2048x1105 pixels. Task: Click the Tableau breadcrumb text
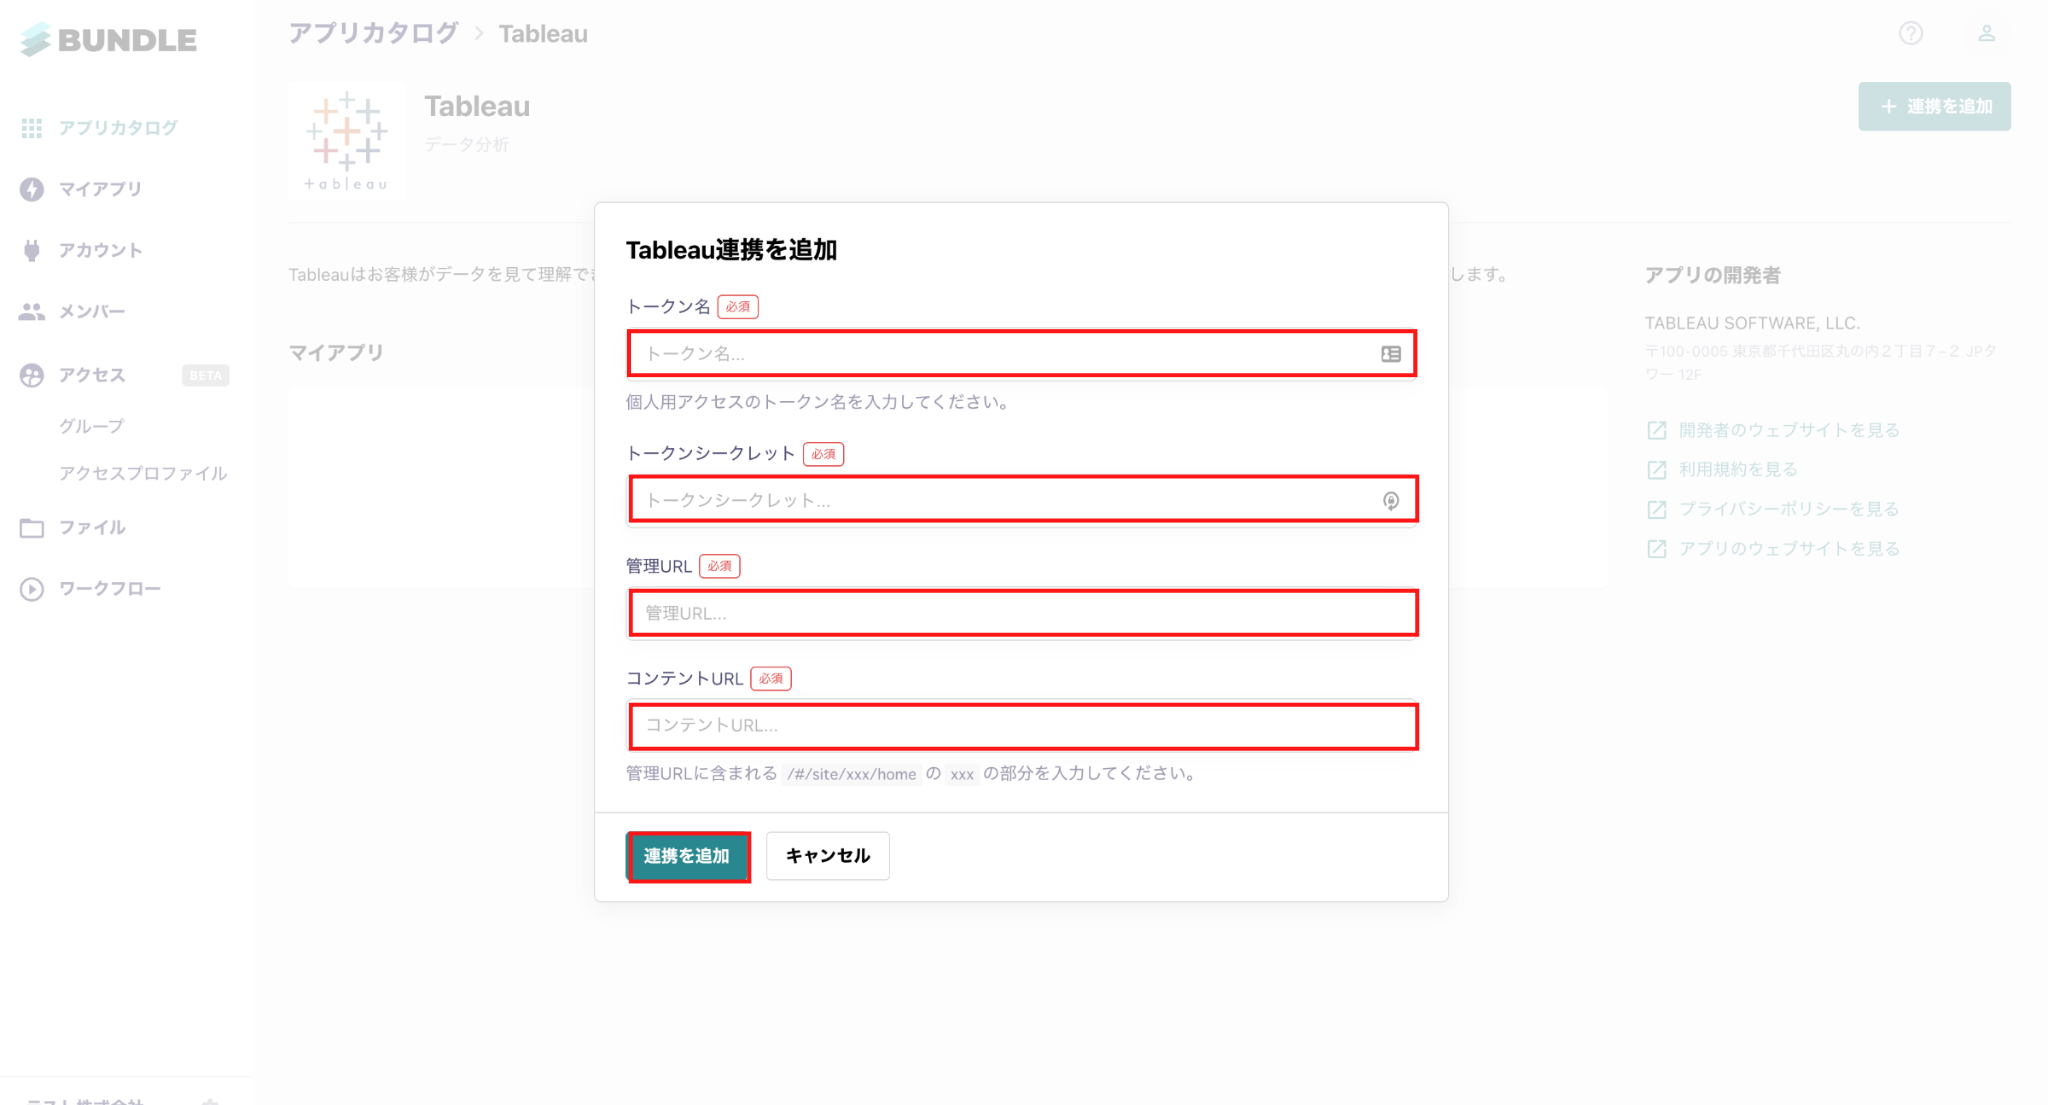point(543,34)
